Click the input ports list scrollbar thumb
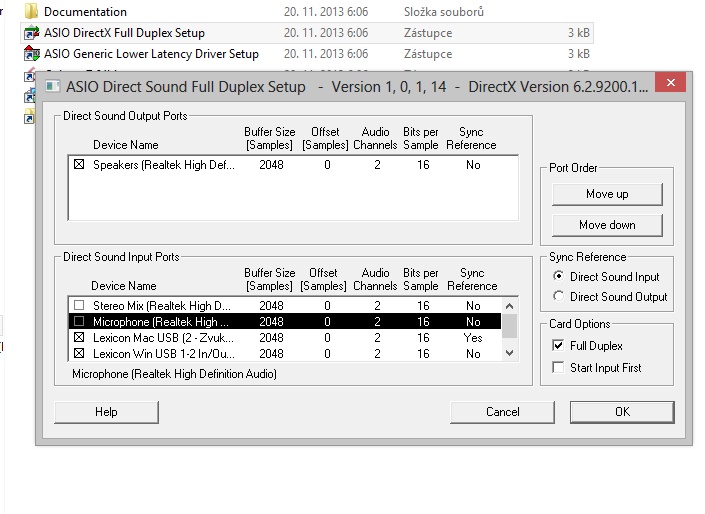 click(x=509, y=326)
